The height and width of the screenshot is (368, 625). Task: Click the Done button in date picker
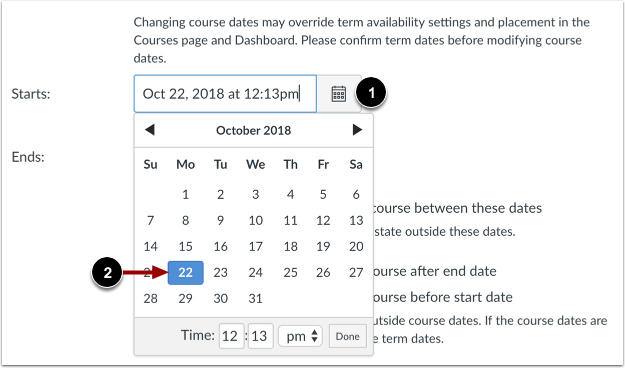pos(348,336)
